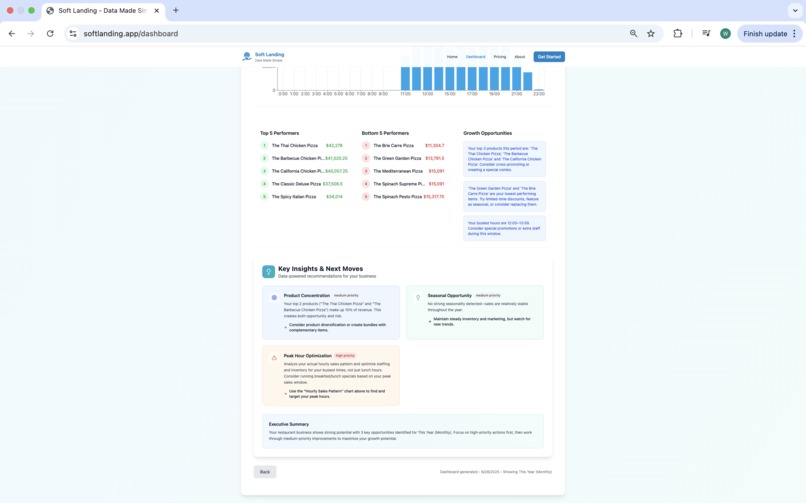Open the media controls icon in toolbar
This screenshot has height=503, width=806.
click(706, 33)
